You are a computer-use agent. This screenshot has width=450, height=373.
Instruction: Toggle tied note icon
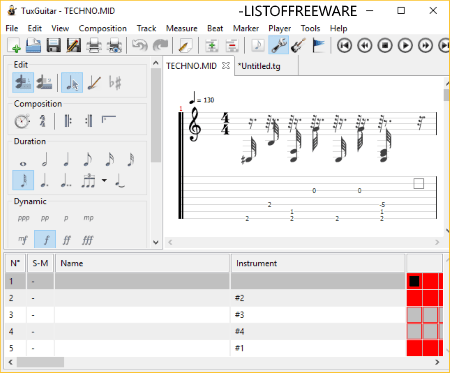(x=120, y=180)
